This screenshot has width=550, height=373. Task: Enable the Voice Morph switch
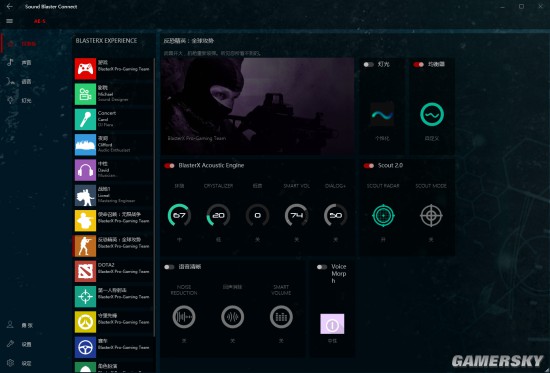point(322,267)
